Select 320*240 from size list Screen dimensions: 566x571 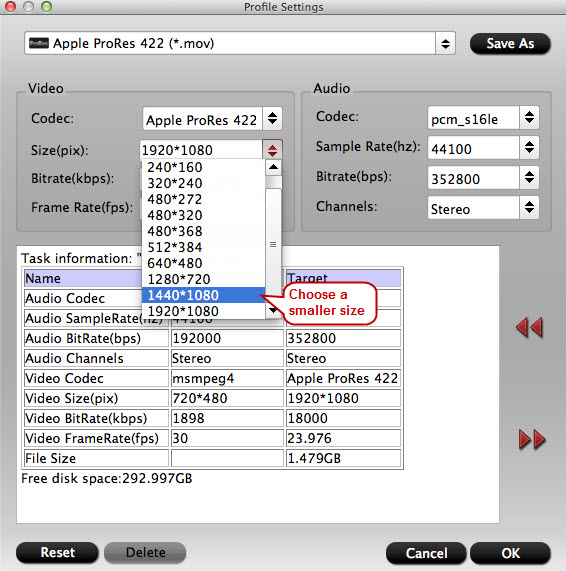(203, 183)
